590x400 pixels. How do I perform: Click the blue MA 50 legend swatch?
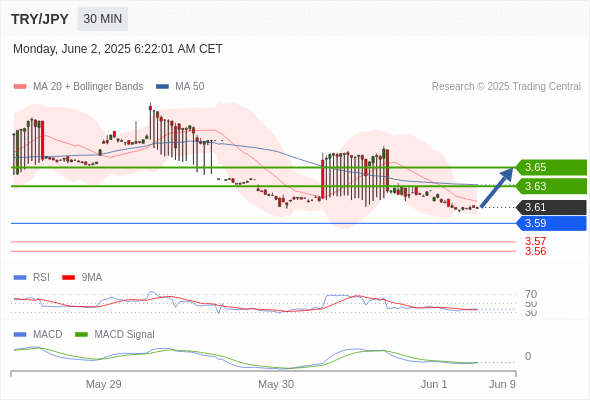pyautogui.click(x=162, y=87)
